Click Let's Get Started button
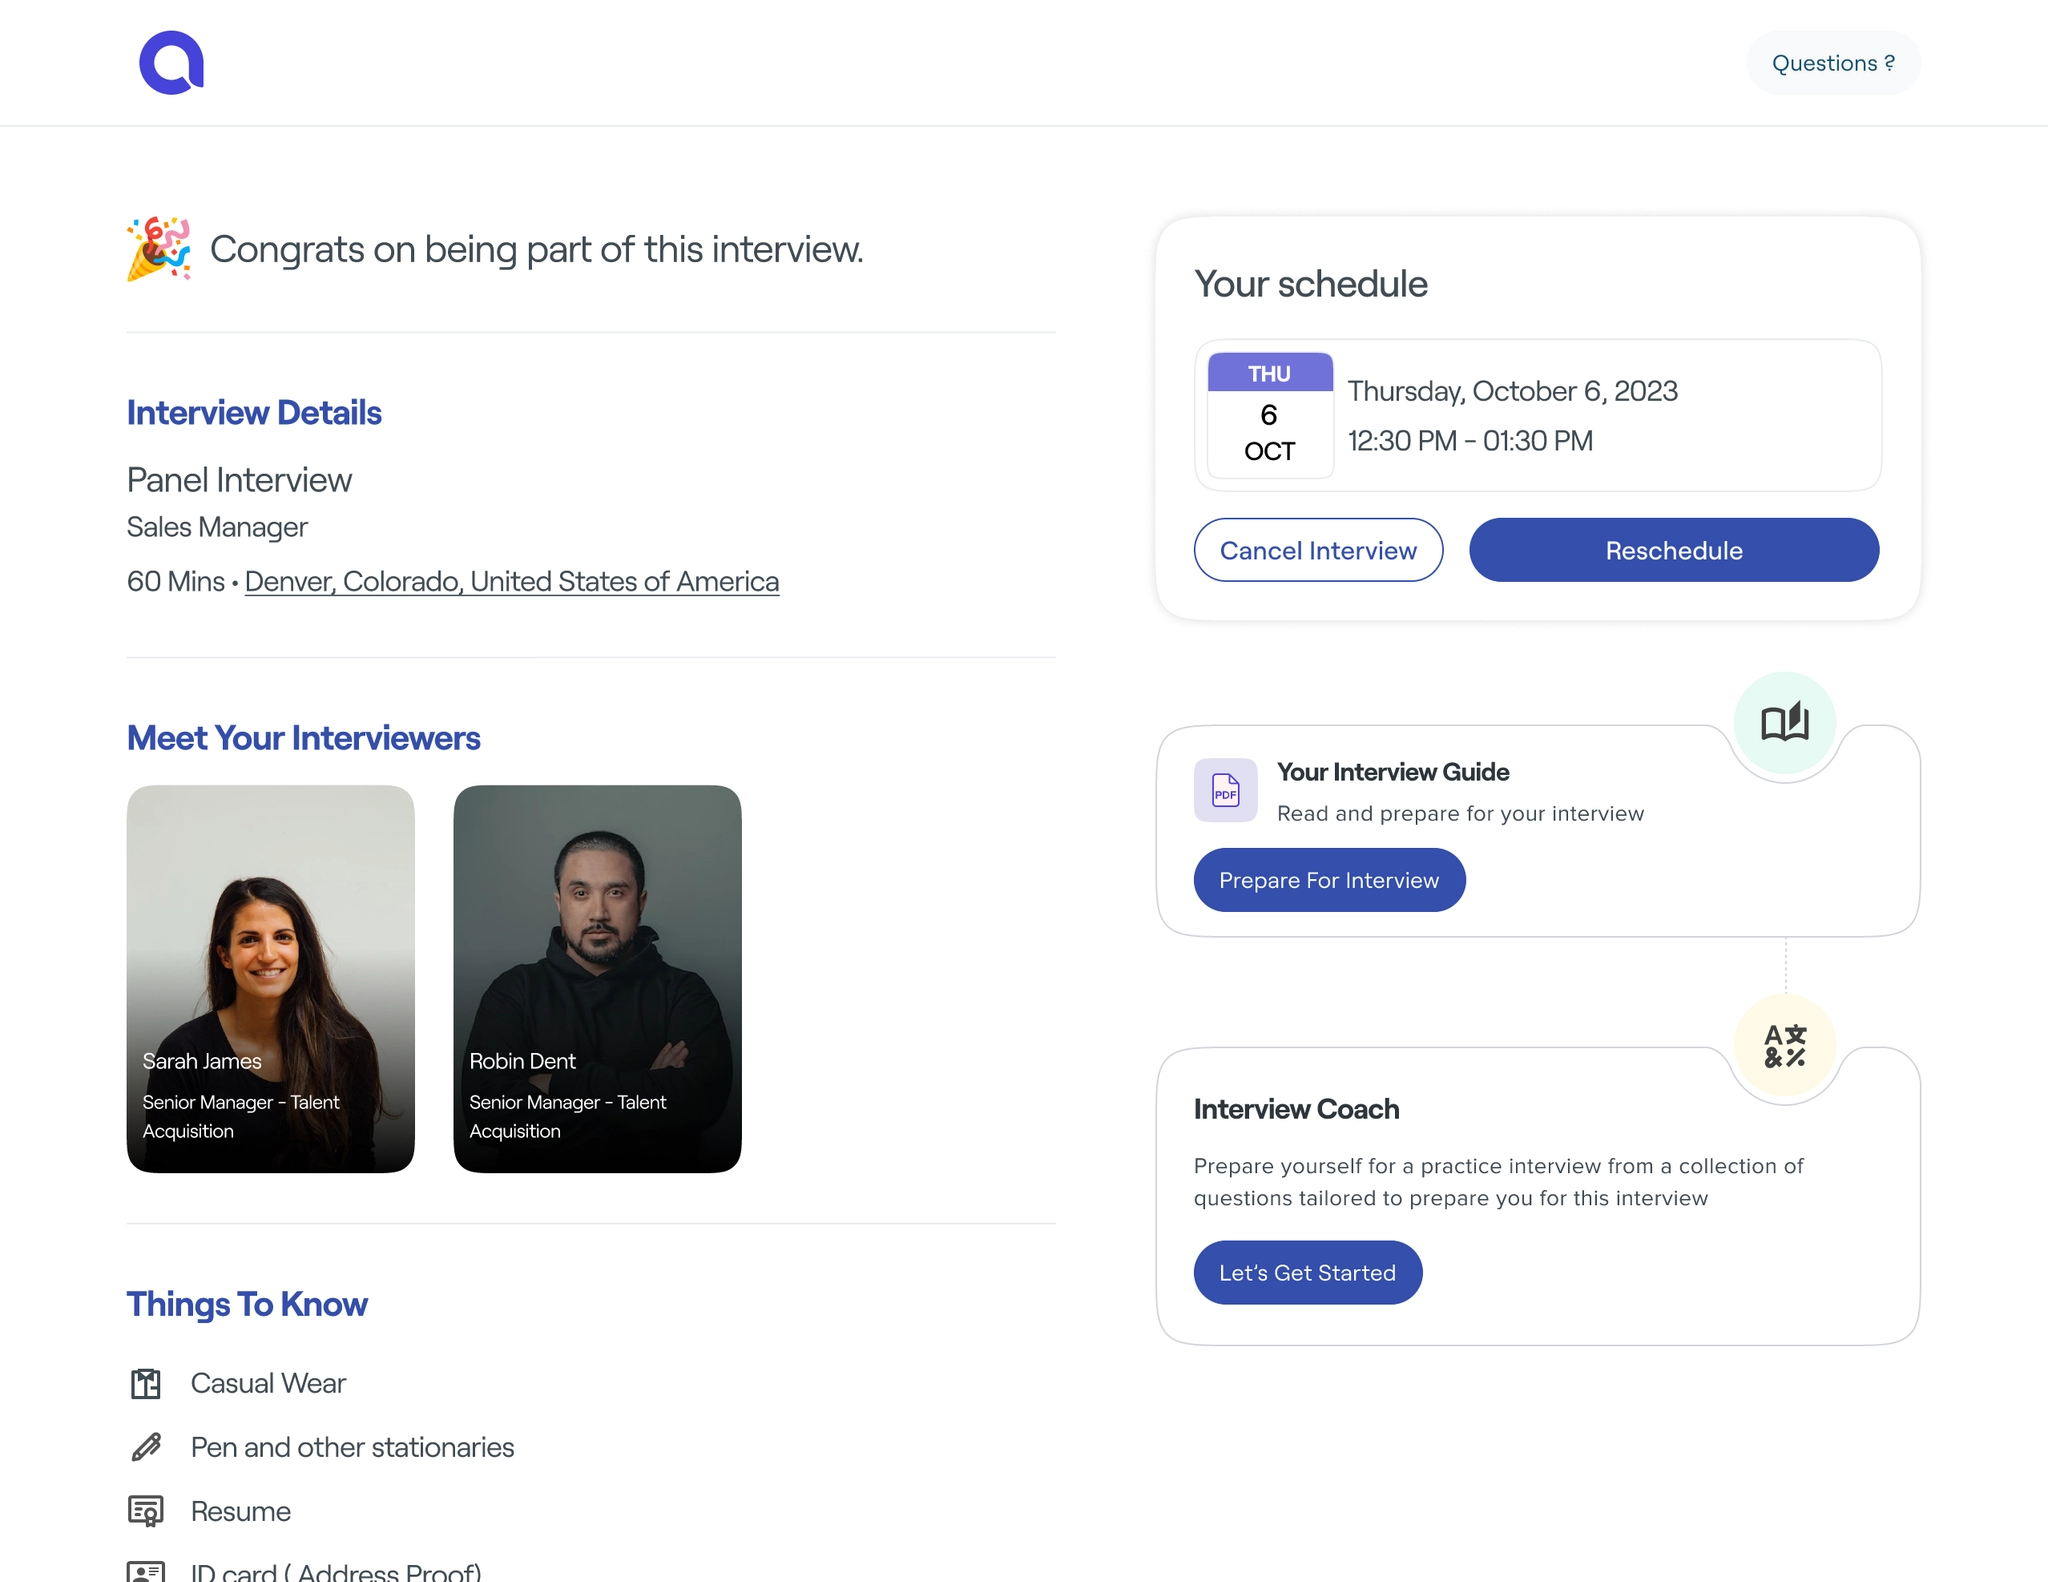This screenshot has height=1582, width=2048. click(x=1308, y=1273)
